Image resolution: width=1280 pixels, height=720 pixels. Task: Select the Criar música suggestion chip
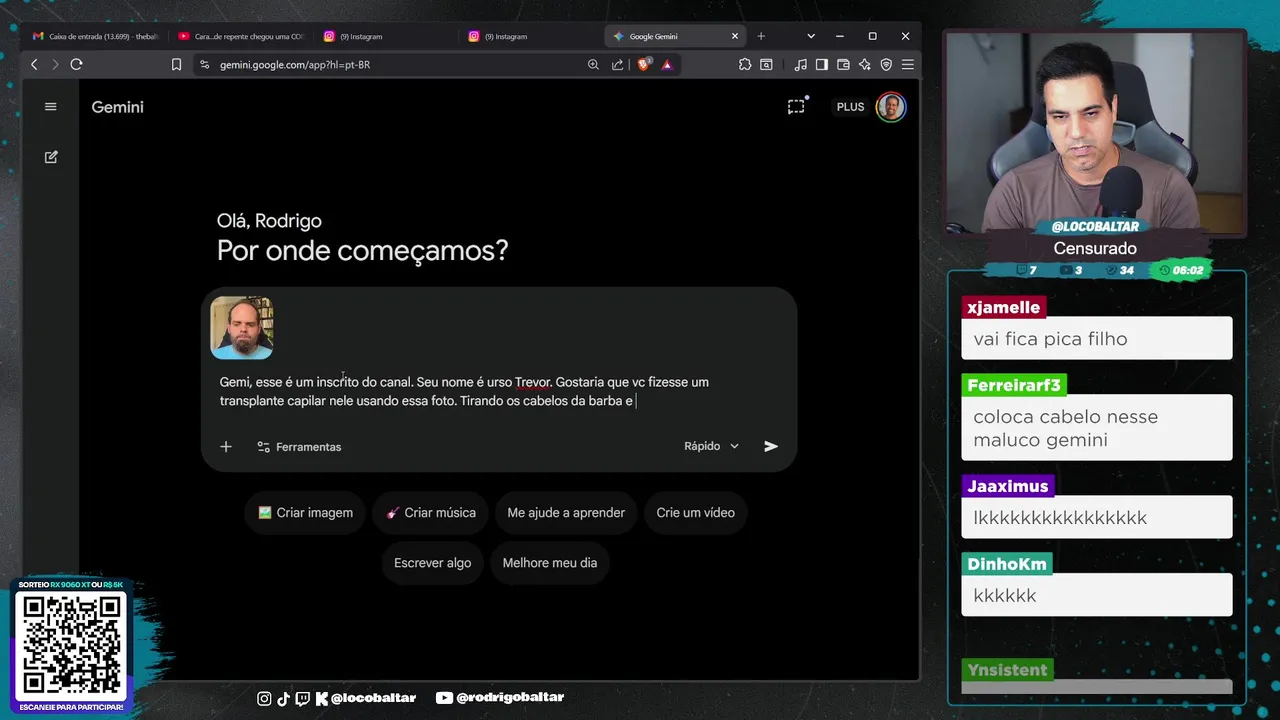431,513
